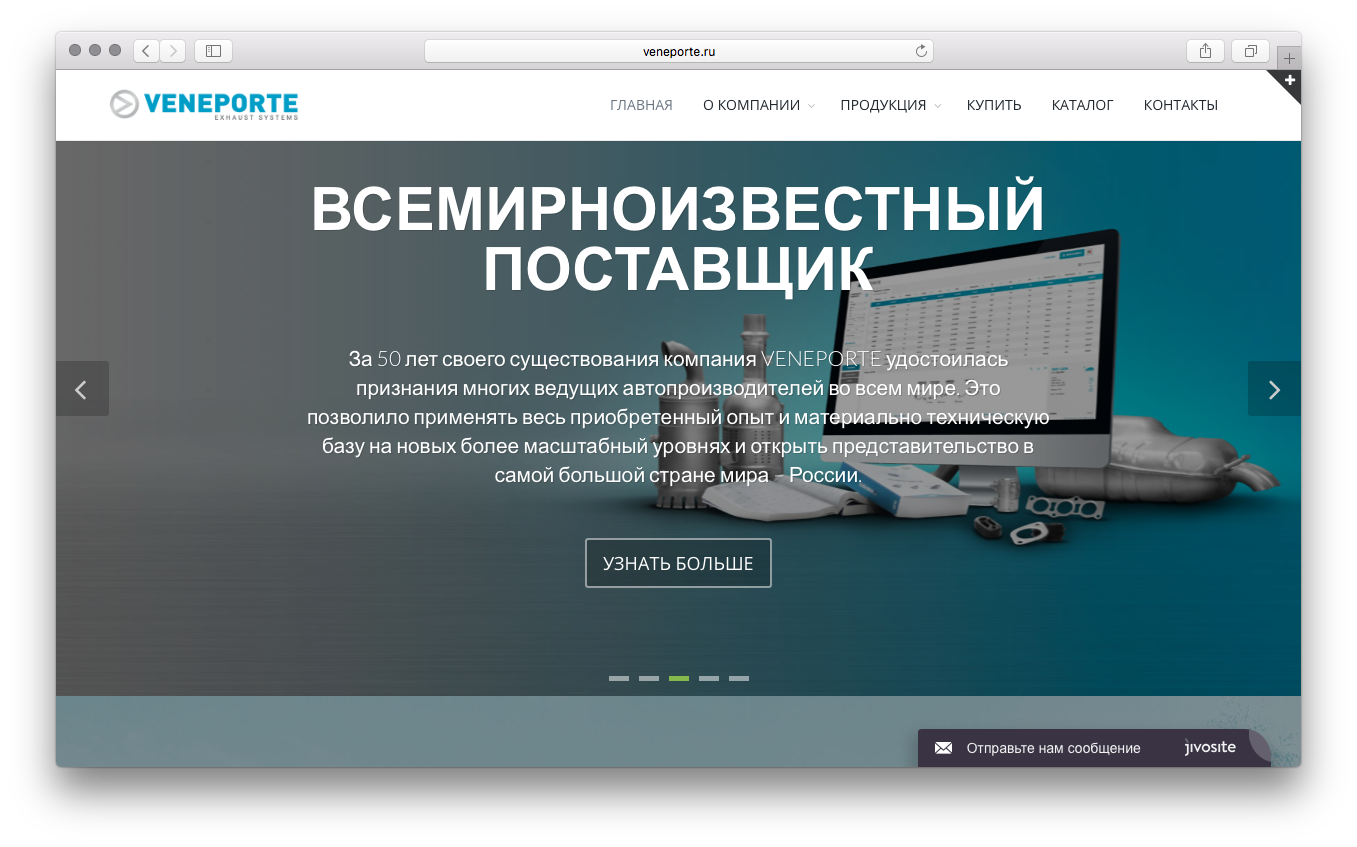Select the second slider indicator dash

point(649,678)
